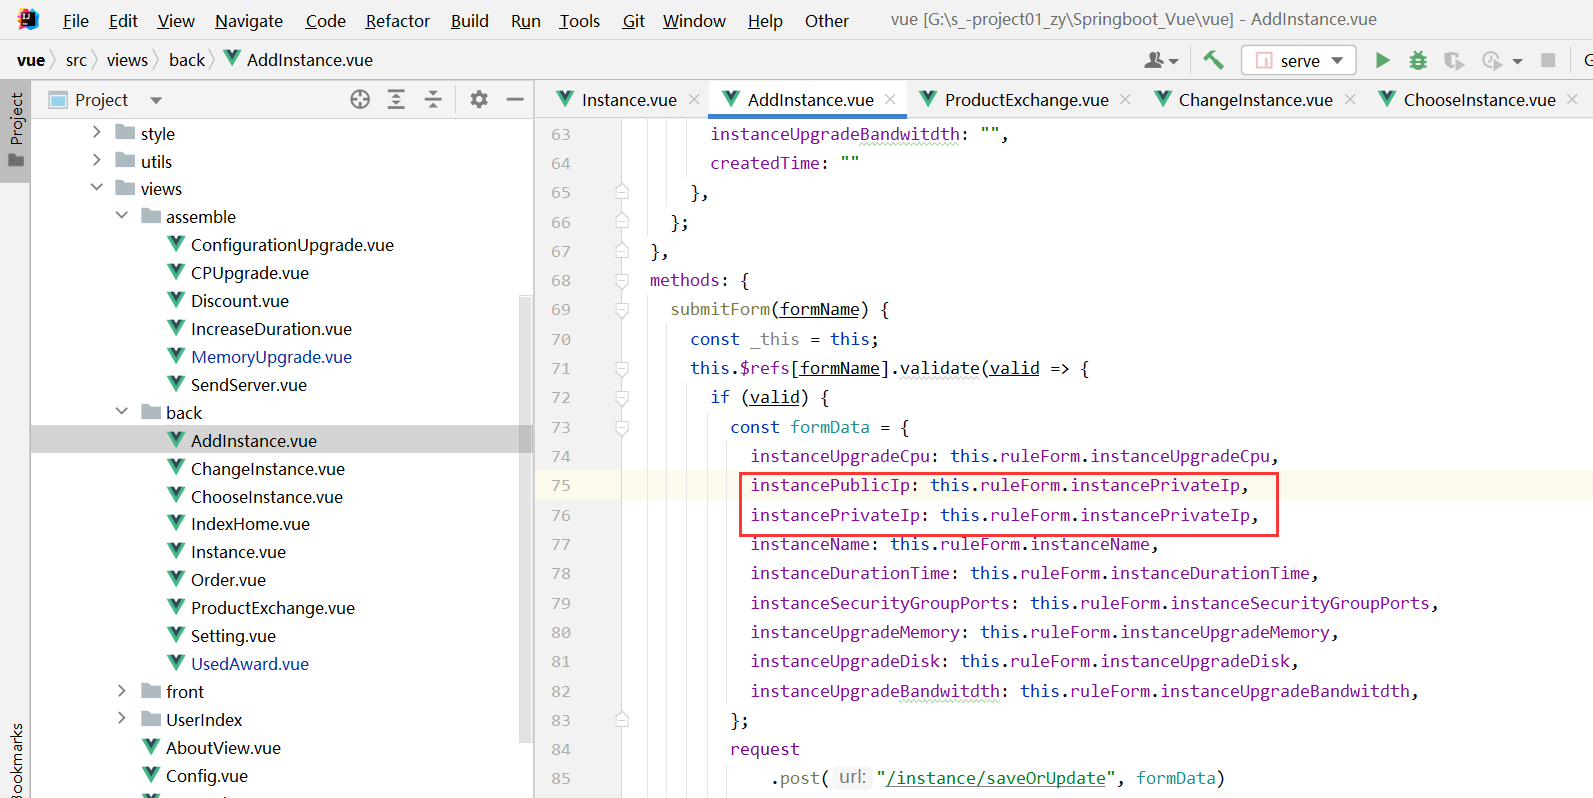The image size is (1593, 798).
Task: Select IndexHome.vue in the project tree
Action: pyautogui.click(x=250, y=524)
